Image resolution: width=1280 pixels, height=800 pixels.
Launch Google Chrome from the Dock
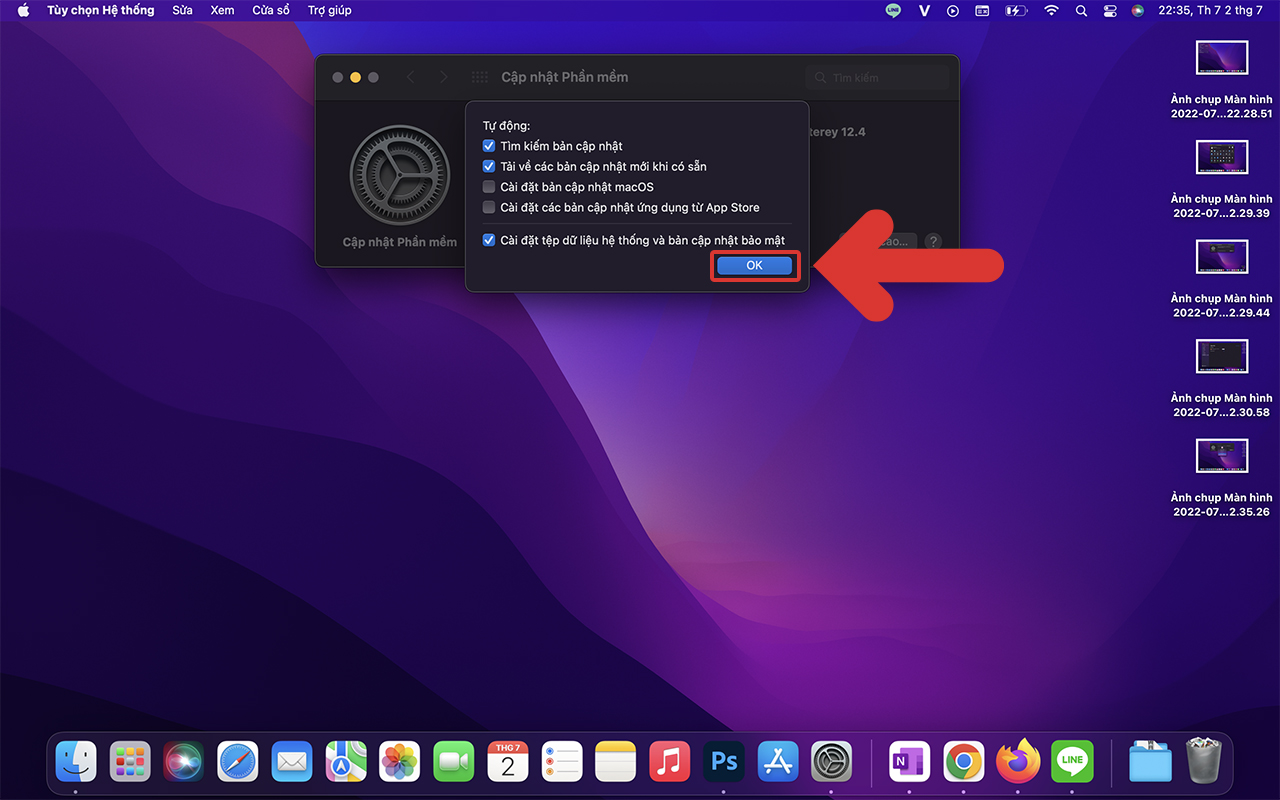964,761
